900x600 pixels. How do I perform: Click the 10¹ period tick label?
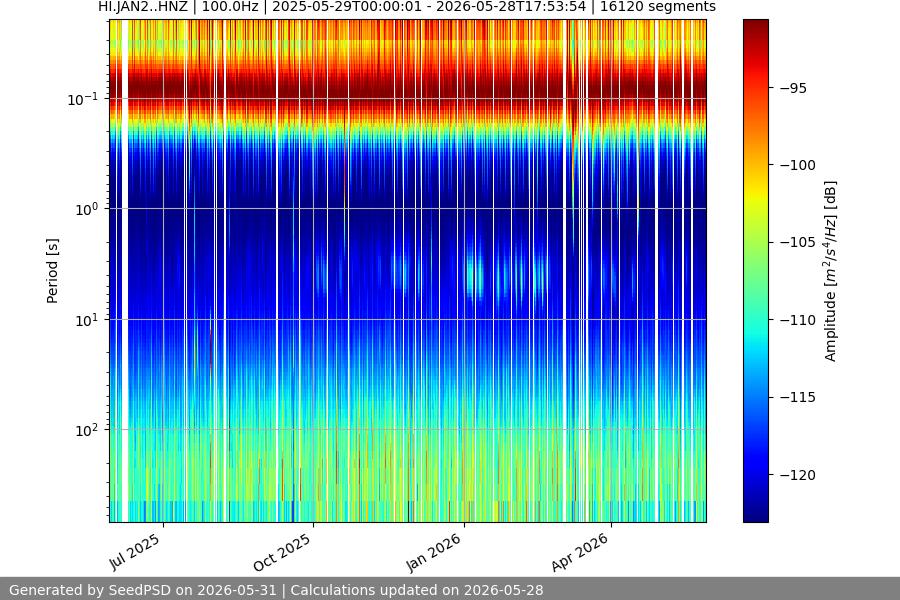(87, 320)
